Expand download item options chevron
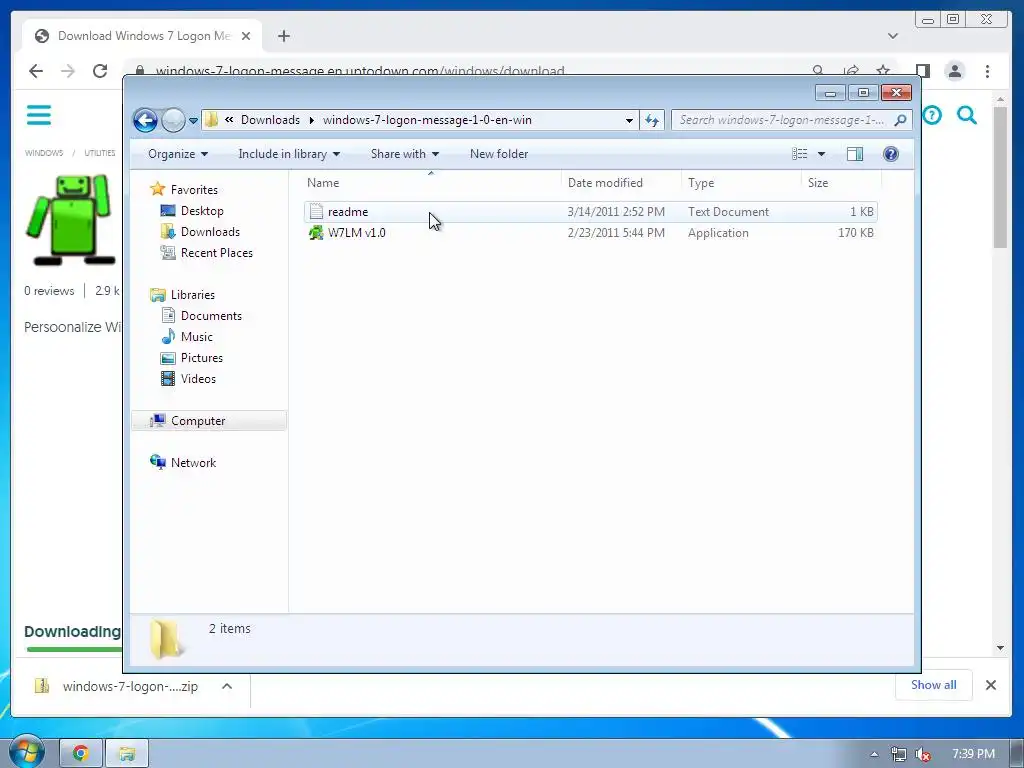1024x768 pixels. (x=227, y=686)
